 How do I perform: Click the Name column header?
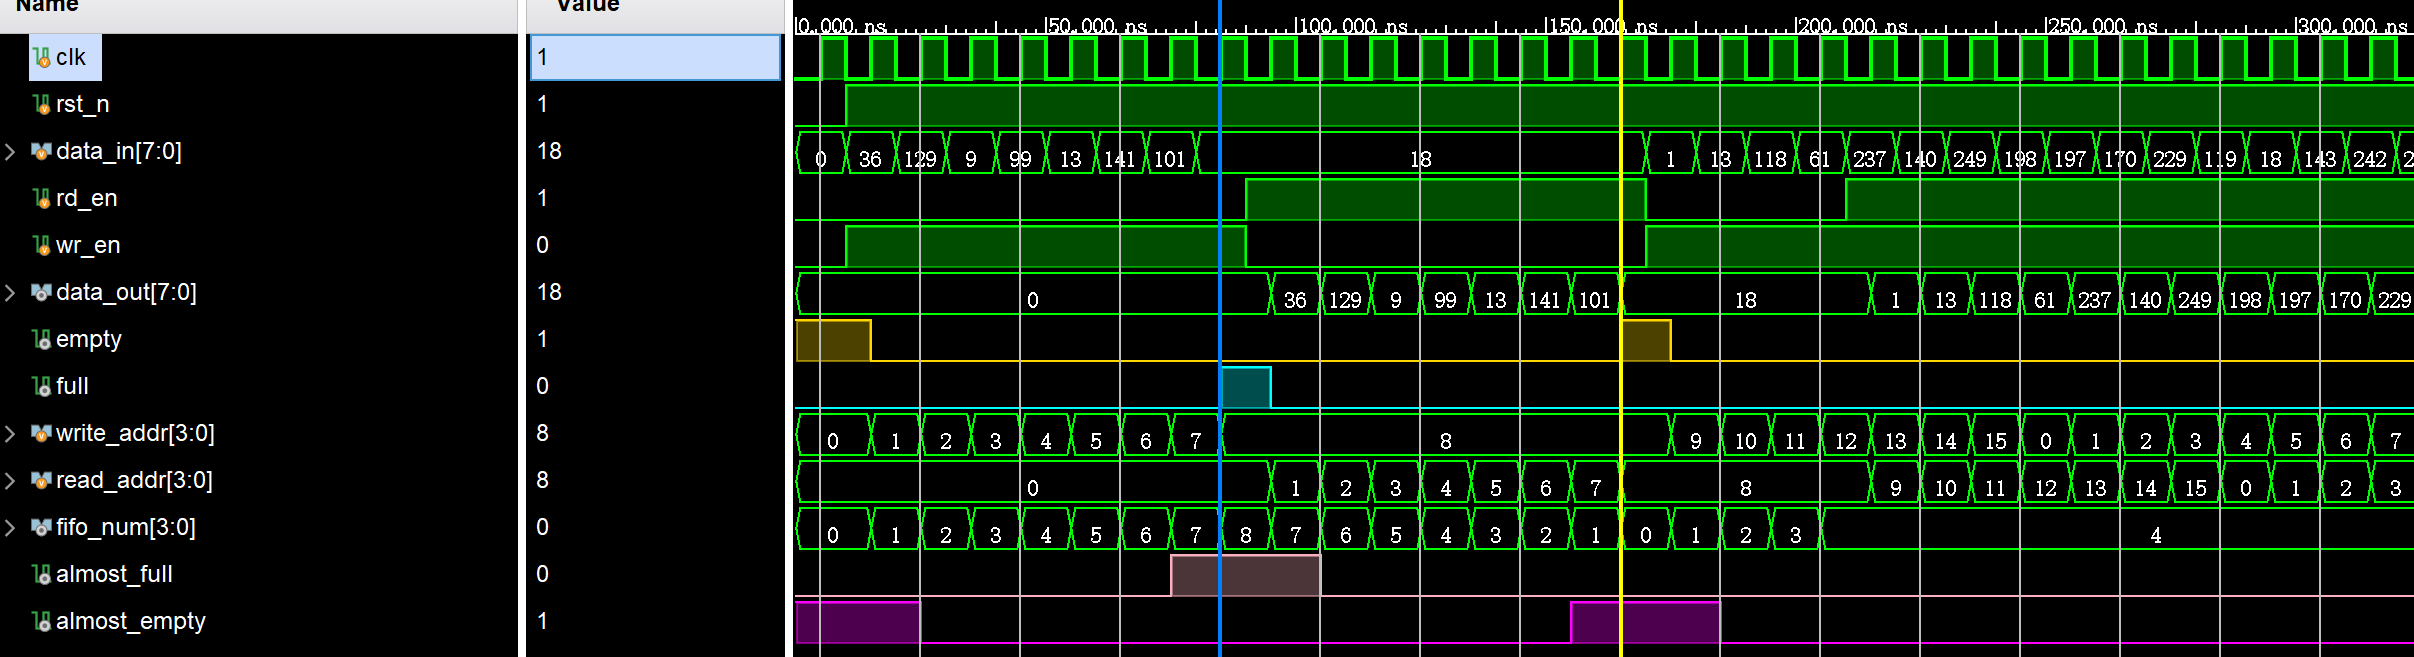click(47, 6)
